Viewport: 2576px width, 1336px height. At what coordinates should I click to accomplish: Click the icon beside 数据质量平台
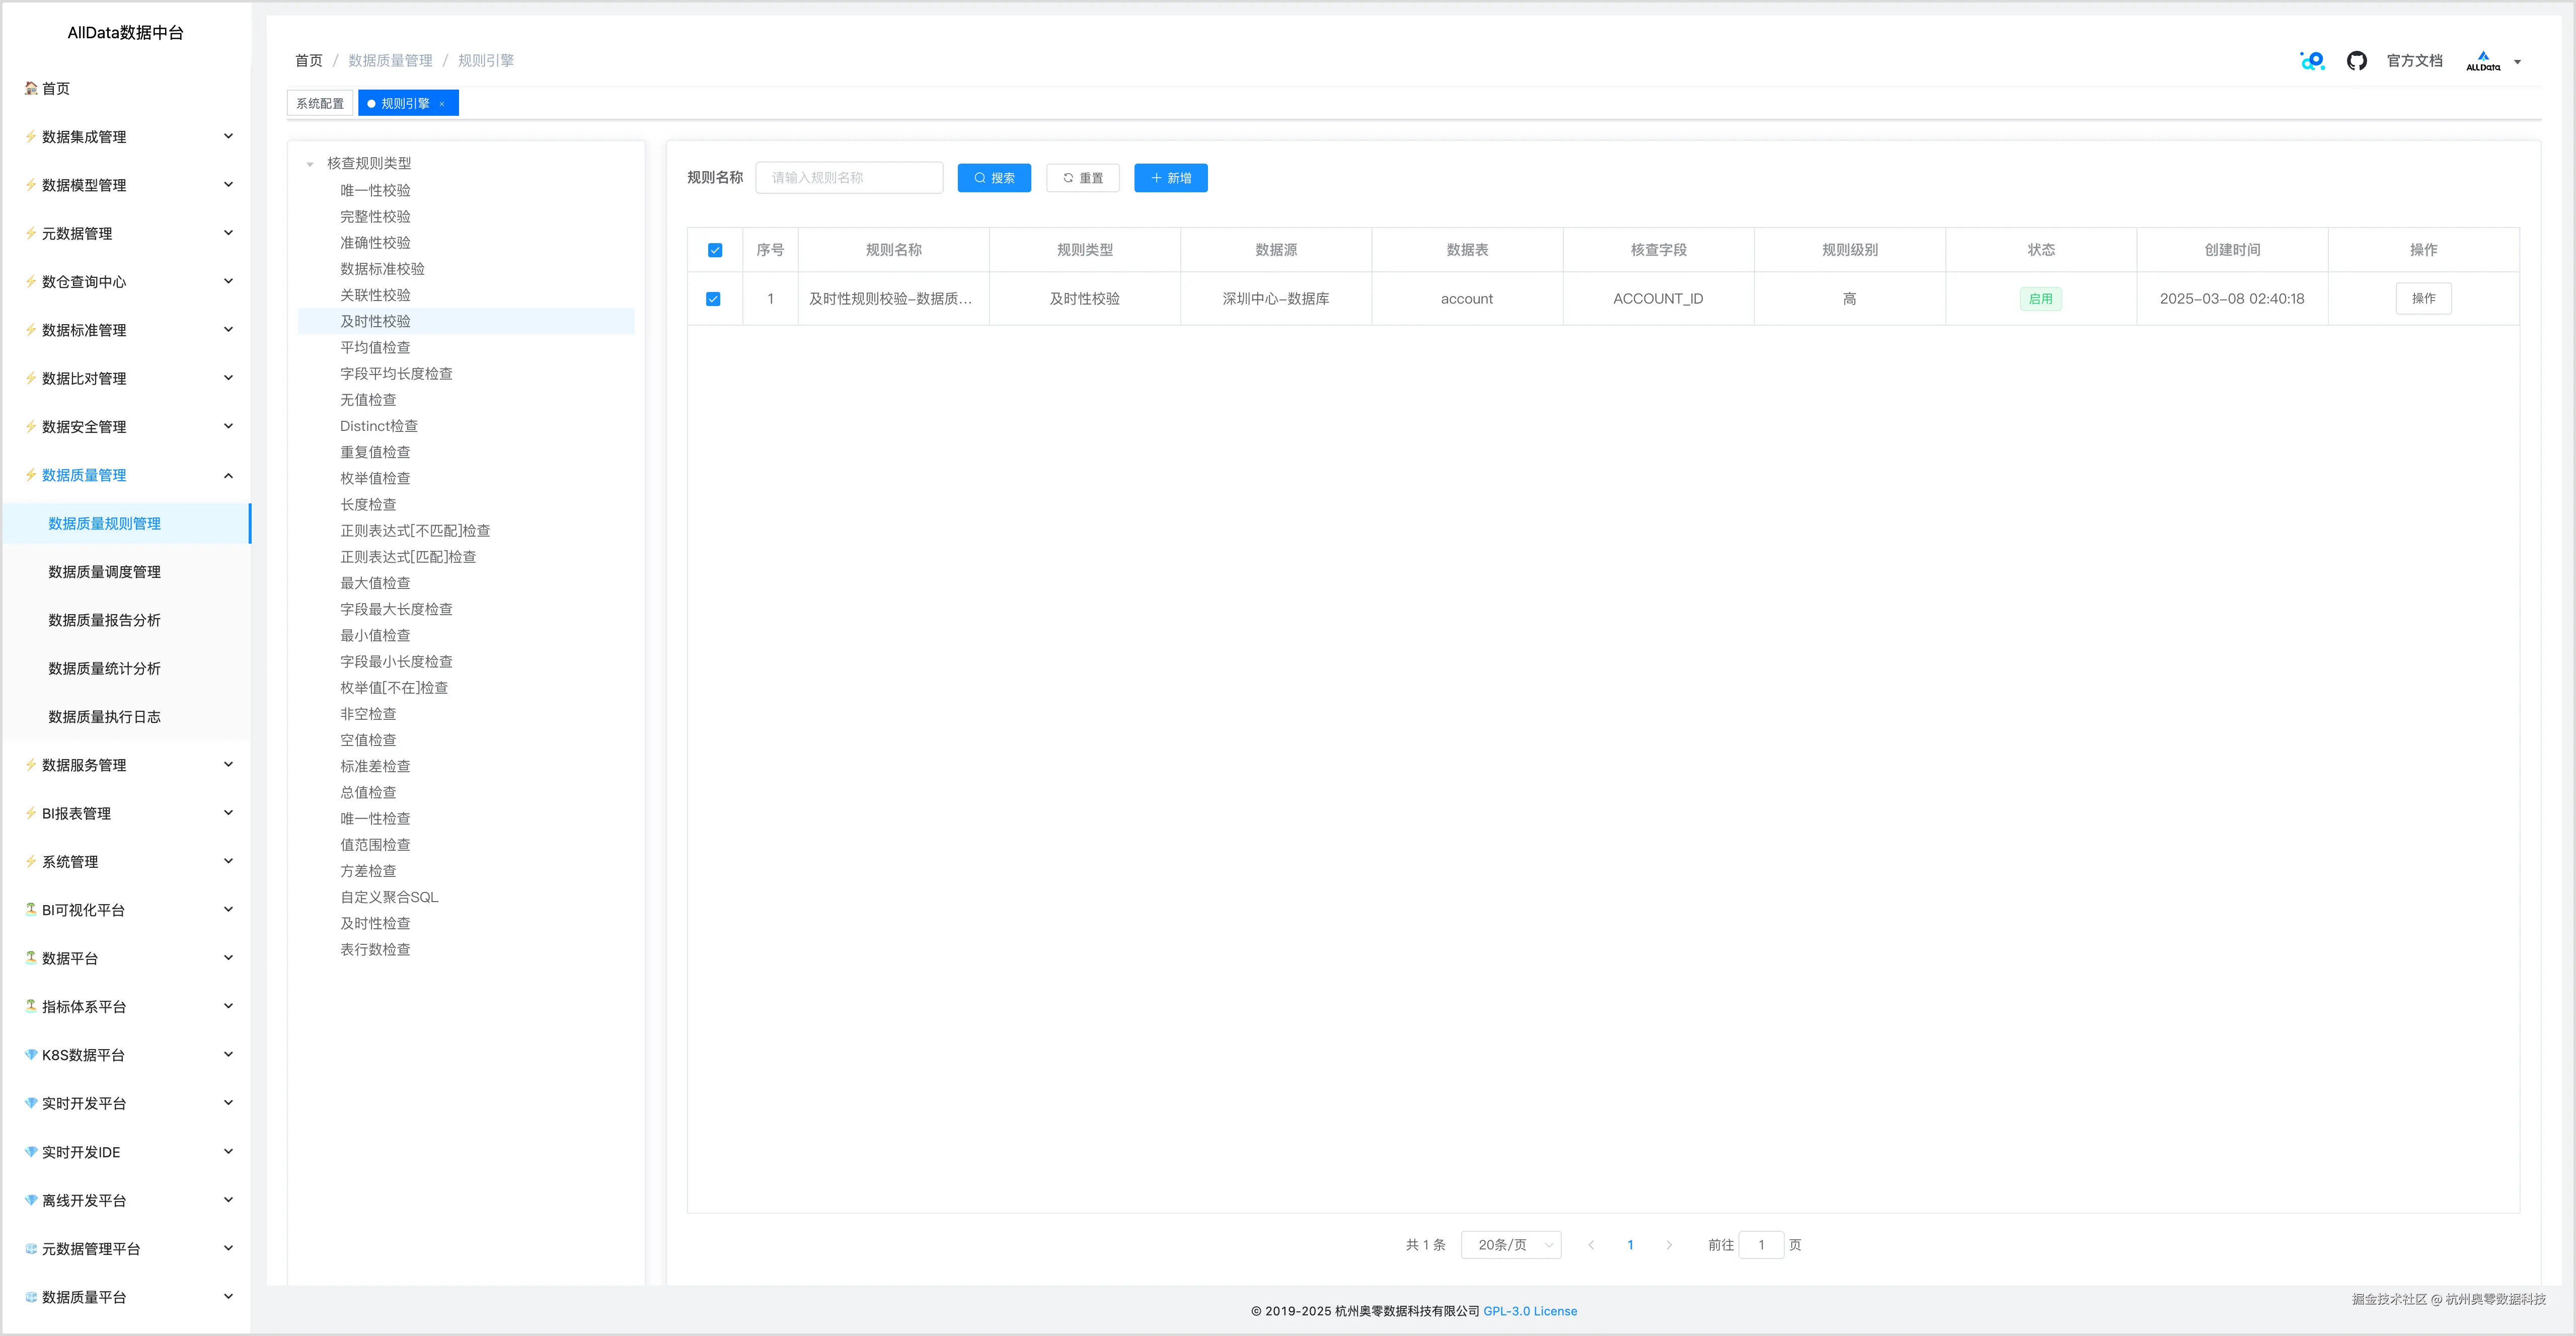[x=31, y=1297]
